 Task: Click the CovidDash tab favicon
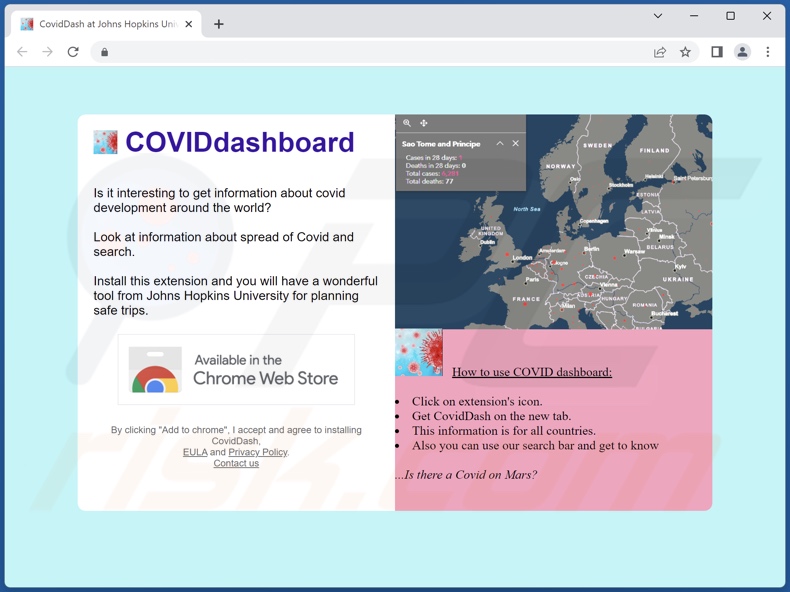pyautogui.click(x=27, y=24)
